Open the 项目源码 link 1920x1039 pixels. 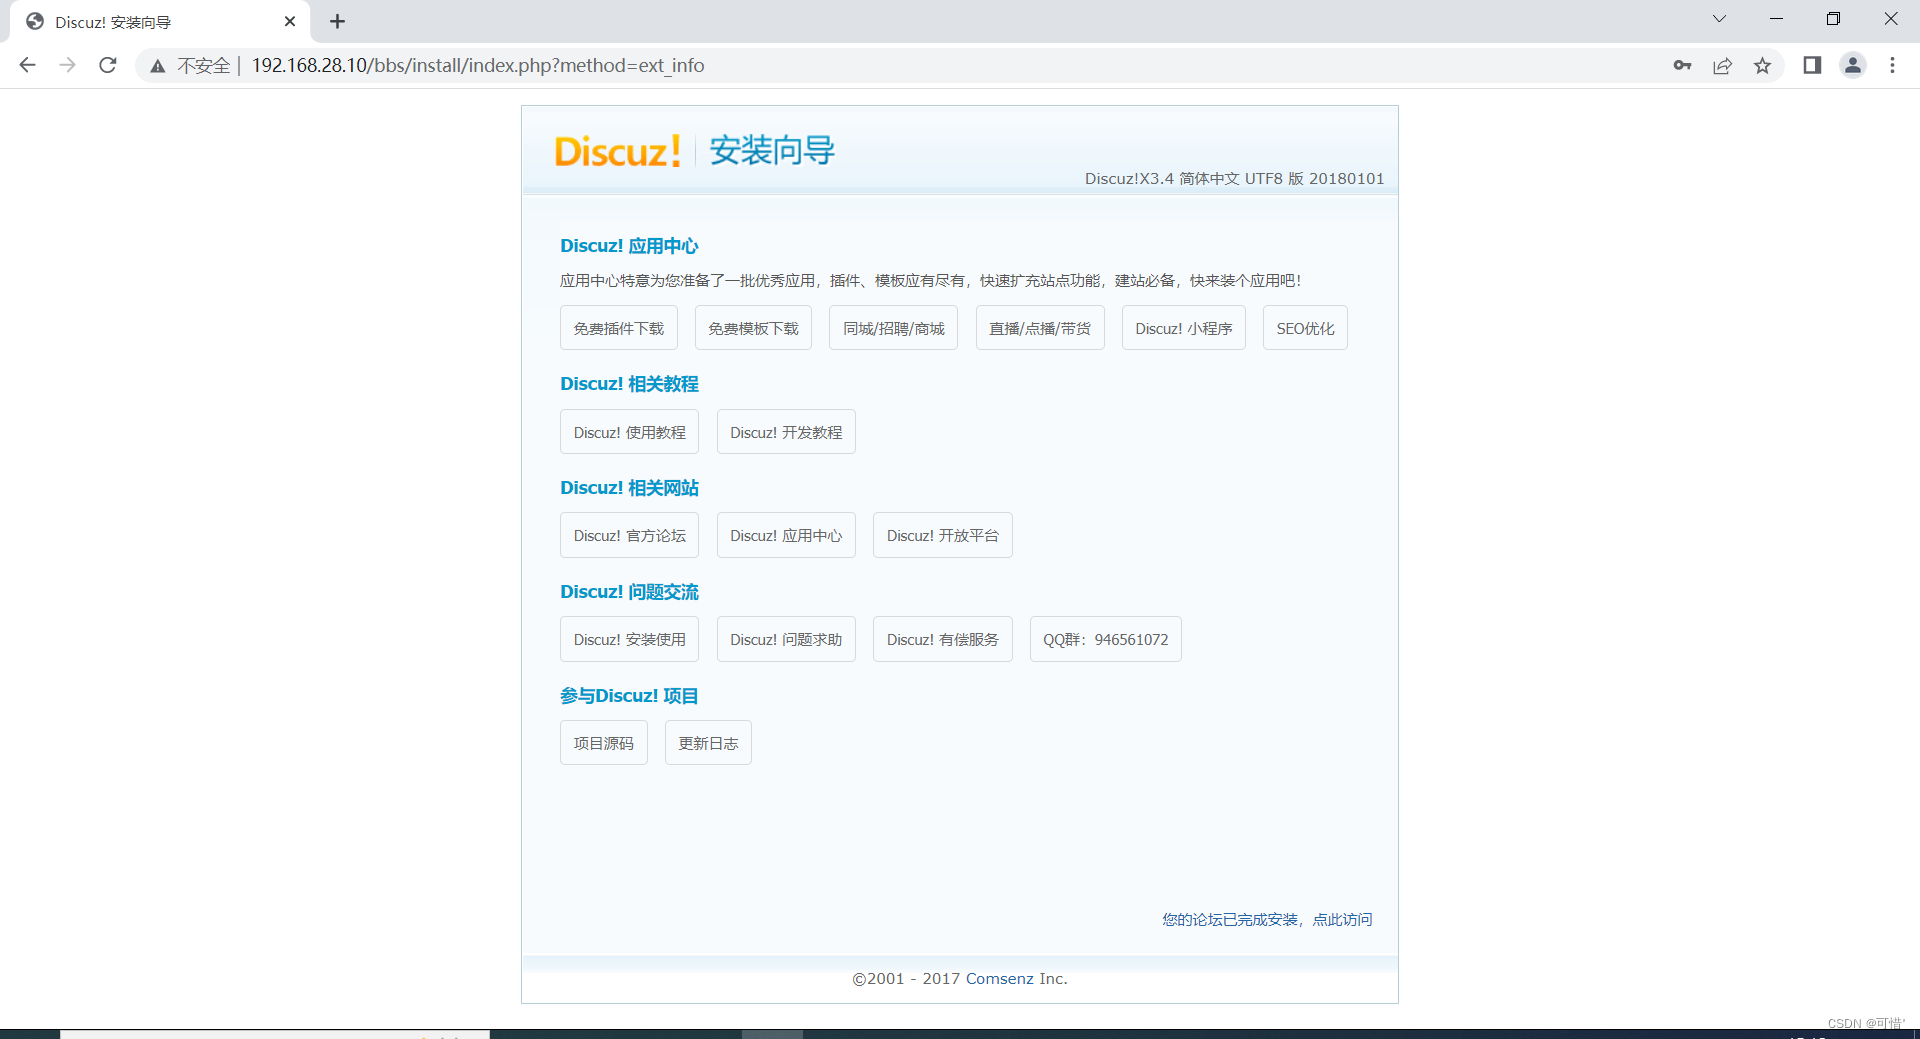click(x=604, y=743)
